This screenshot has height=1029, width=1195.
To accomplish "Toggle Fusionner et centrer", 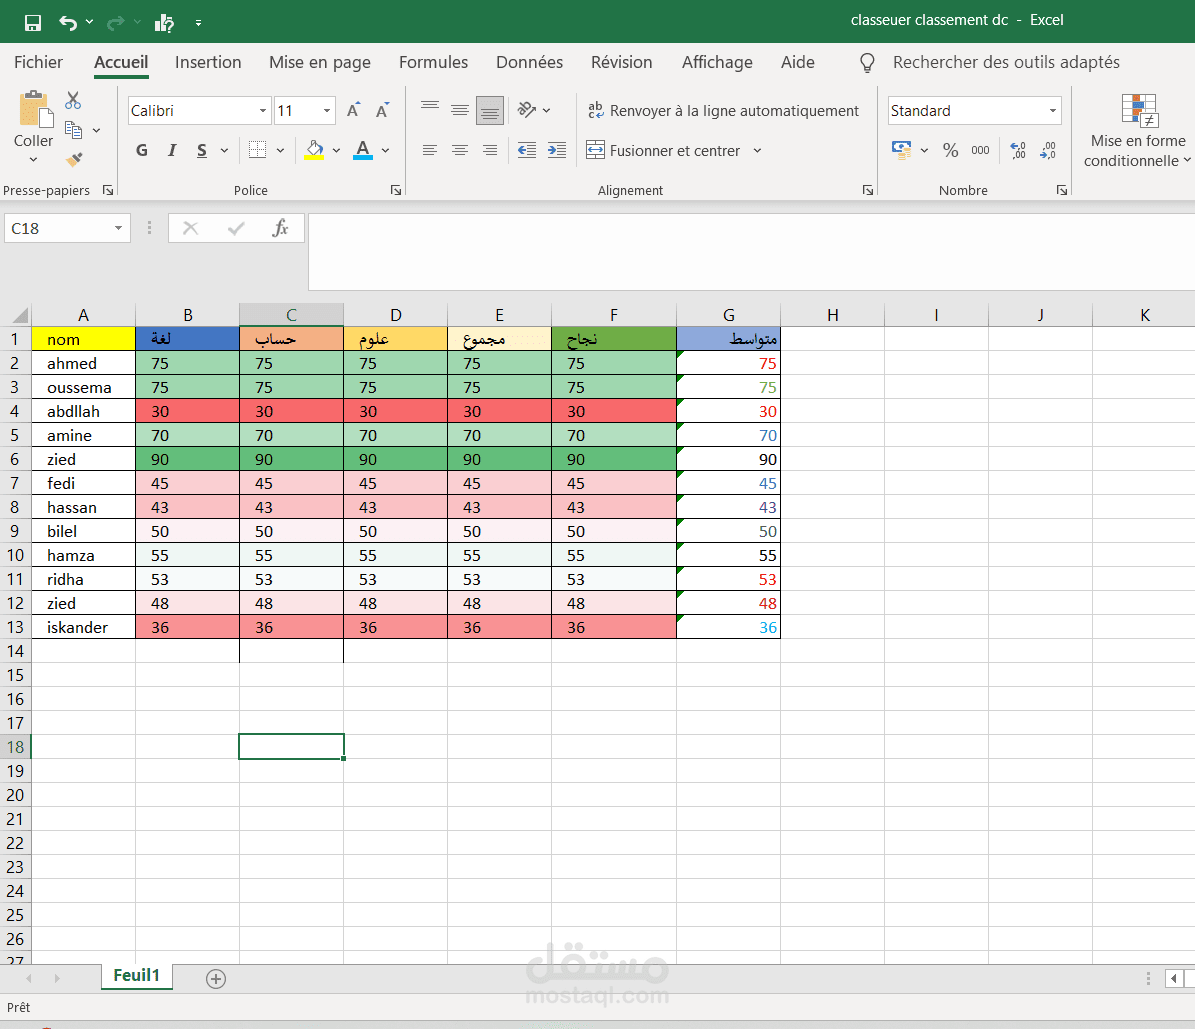I will (x=667, y=150).
